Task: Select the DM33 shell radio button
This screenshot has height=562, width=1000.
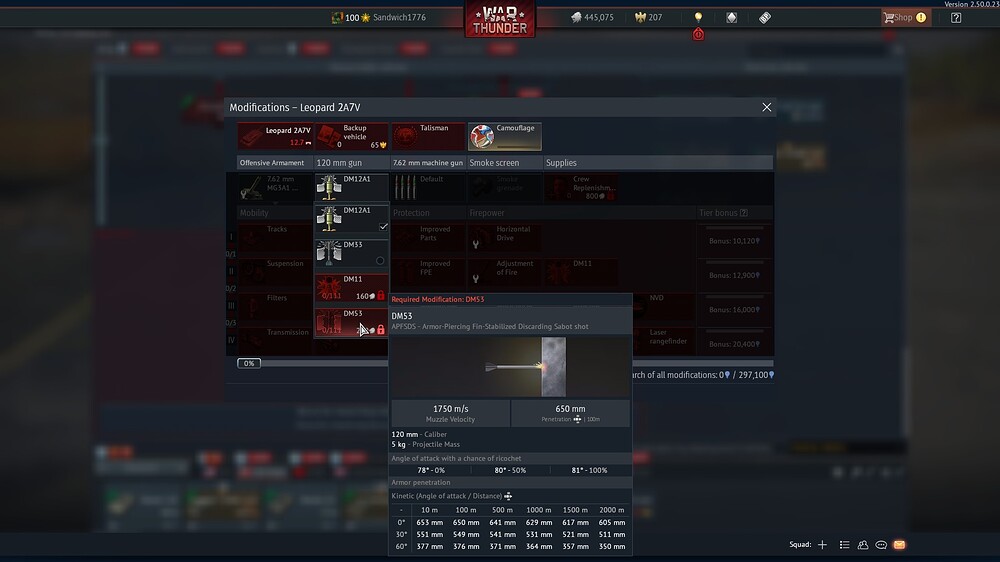Action: tap(380, 260)
